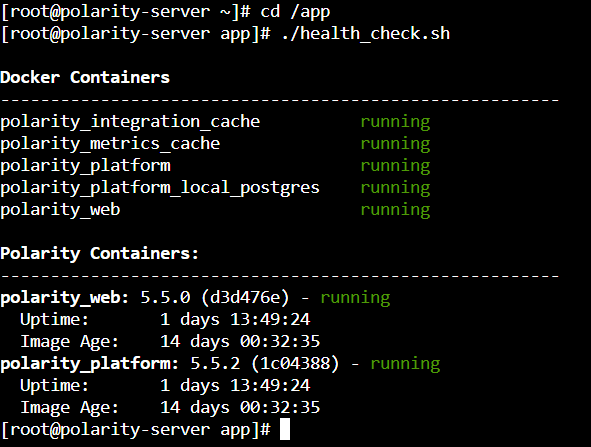Viewport: 591px width, 447px height.
Task: Click the 'cd /app' command text
Action: [x=295, y=12]
